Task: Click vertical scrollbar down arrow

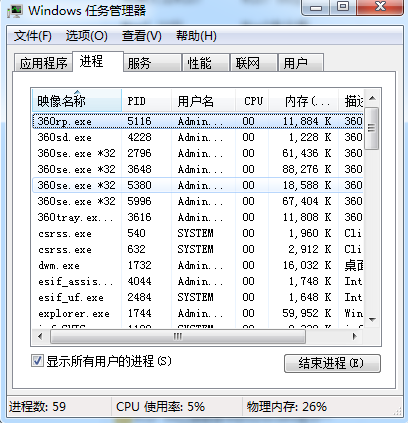Action: pyautogui.click(x=372, y=319)
